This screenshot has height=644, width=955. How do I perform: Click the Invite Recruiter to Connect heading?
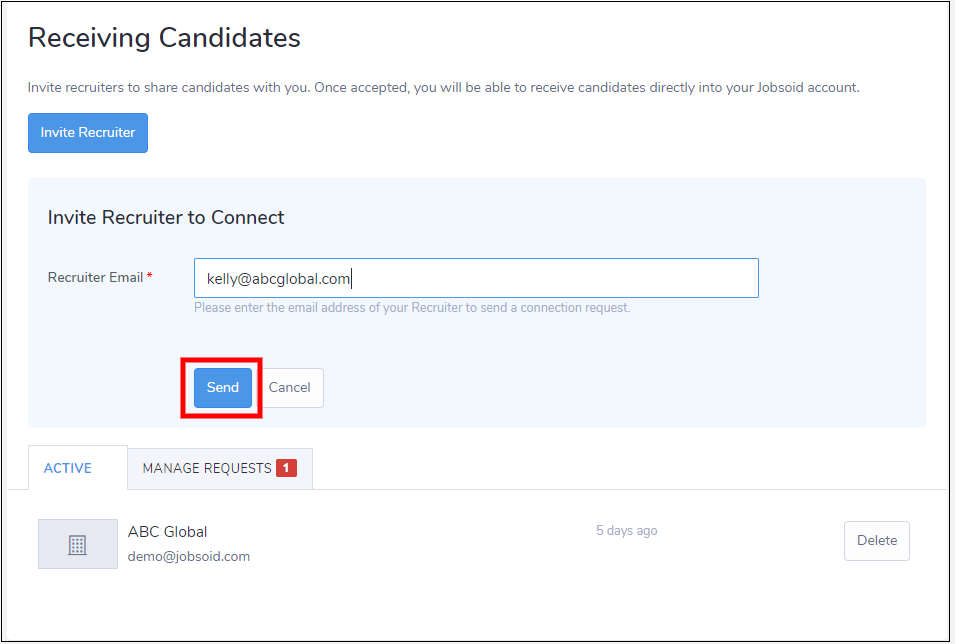tap(166, 217)
